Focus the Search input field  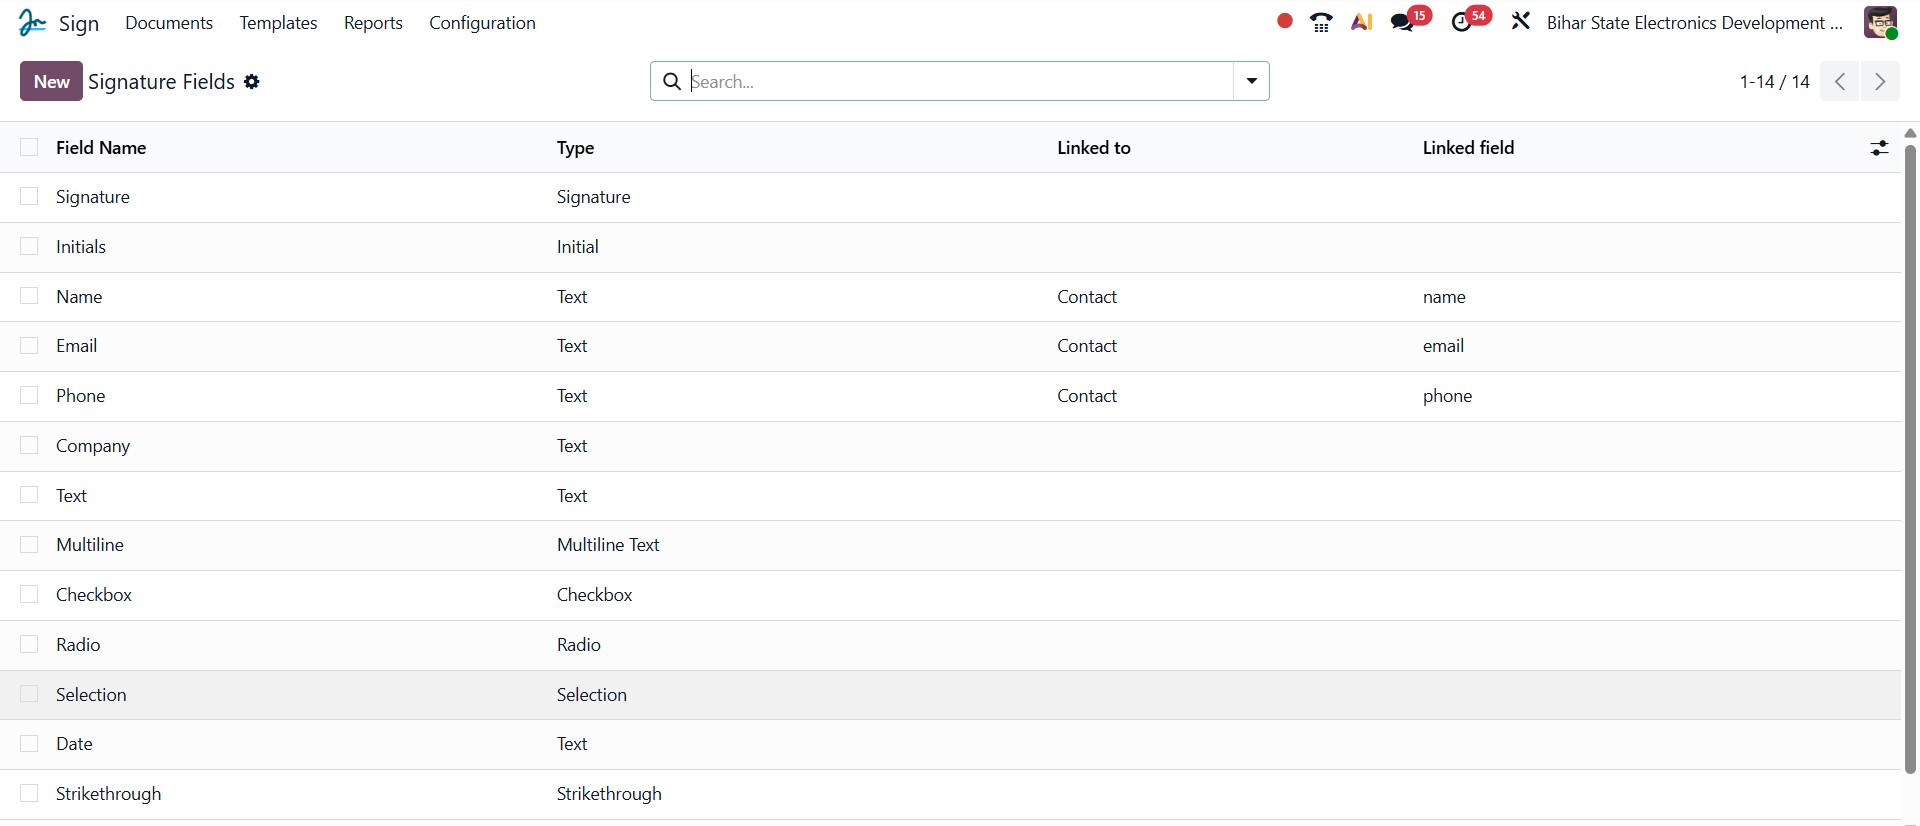(960, 81)
